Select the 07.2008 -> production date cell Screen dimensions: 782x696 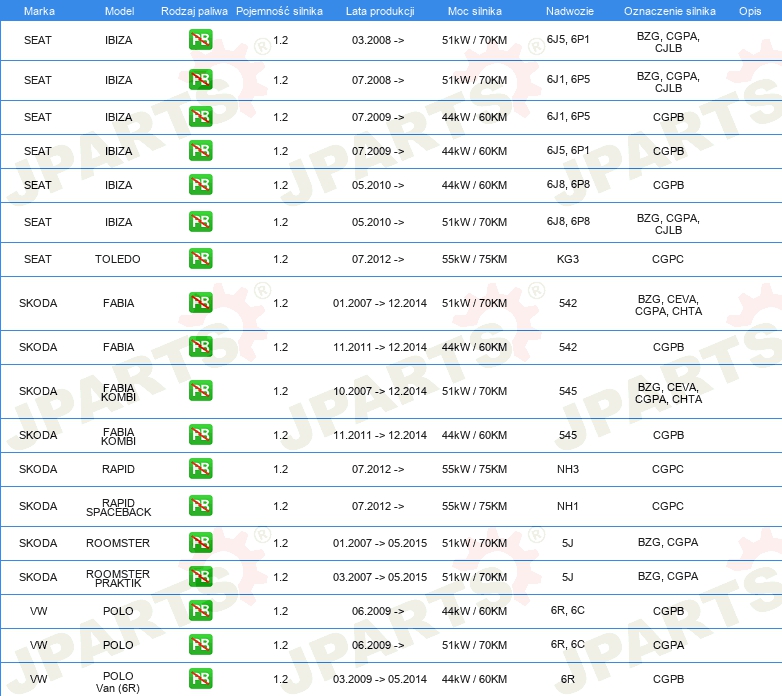(x=378, y=80)
